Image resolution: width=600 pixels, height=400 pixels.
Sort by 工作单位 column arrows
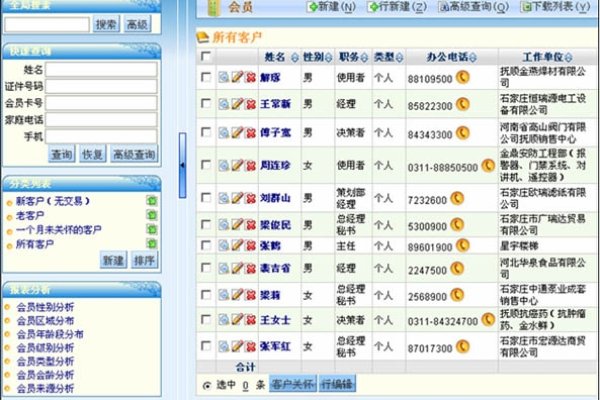click(x=569, y=57)
